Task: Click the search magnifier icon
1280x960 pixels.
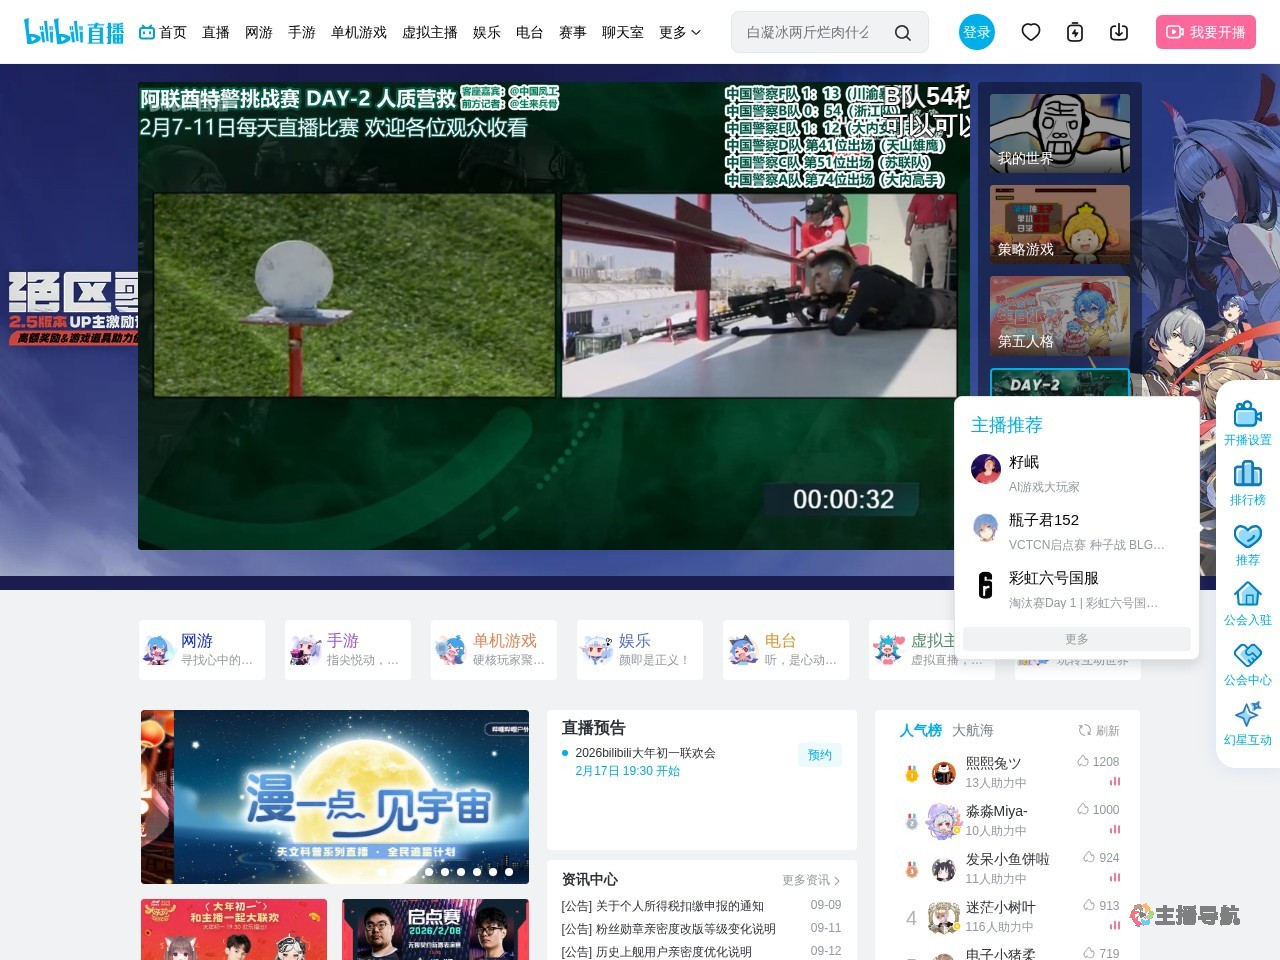Action: 902,32
